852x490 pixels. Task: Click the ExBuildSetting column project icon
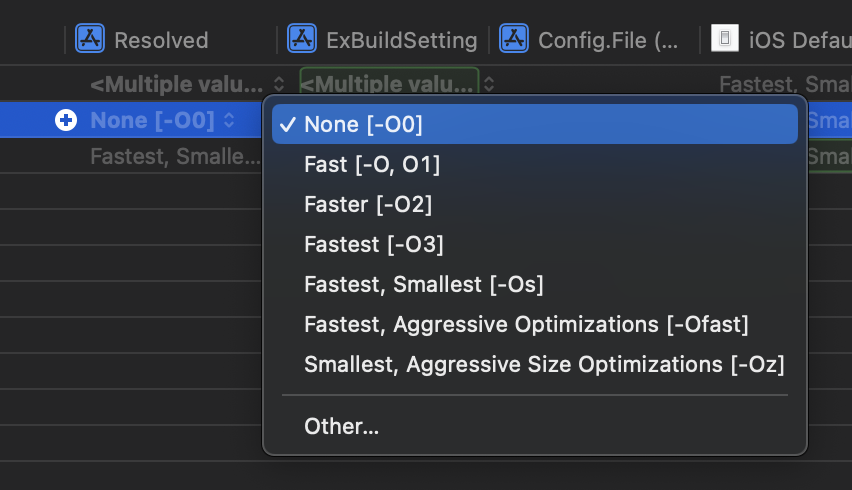coord(302,39)
